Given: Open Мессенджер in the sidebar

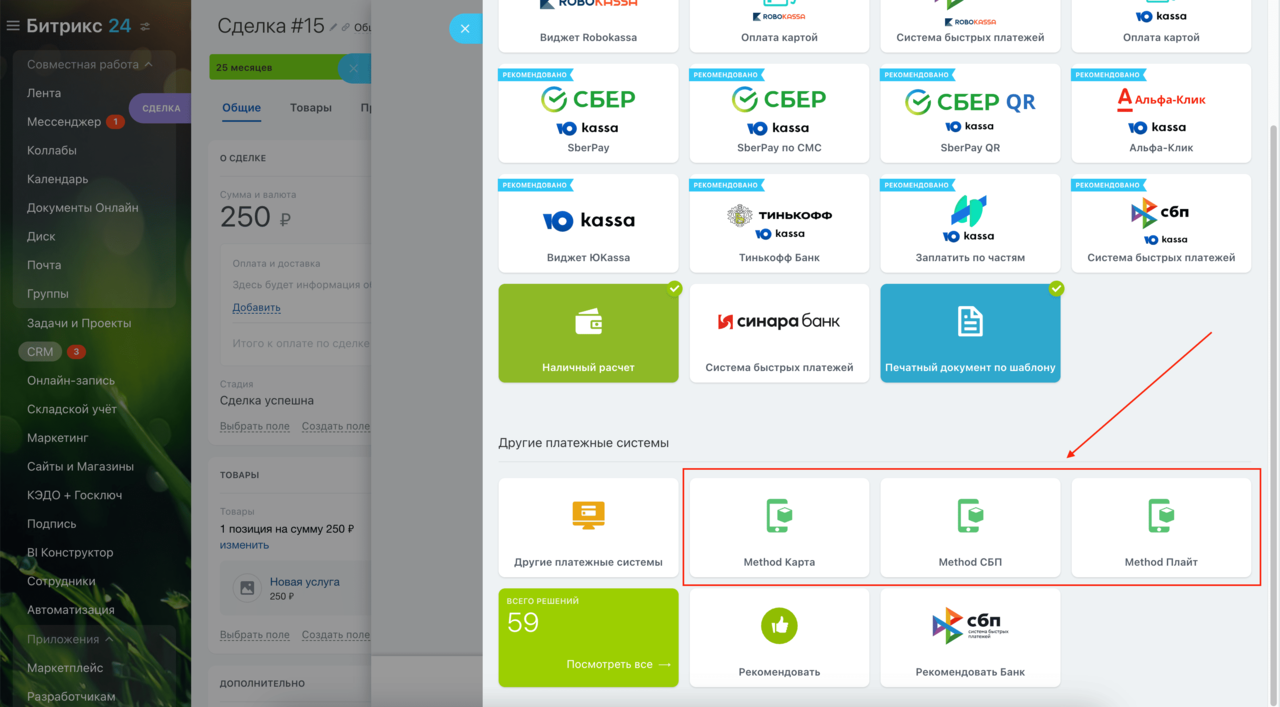Looking at the screenshot, I should 64,122.
